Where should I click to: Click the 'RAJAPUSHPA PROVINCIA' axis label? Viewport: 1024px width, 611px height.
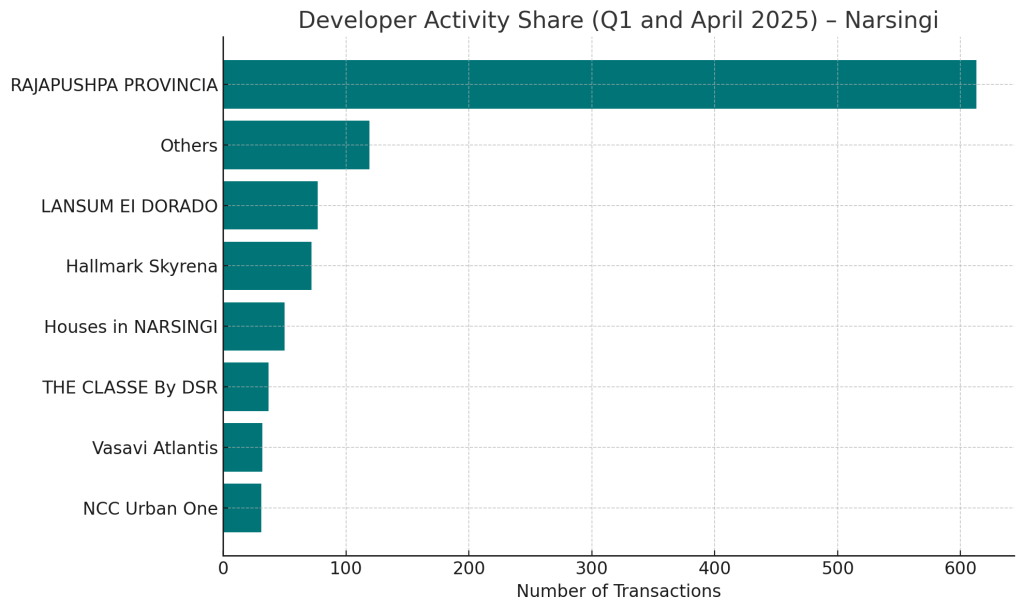(114, 86)
